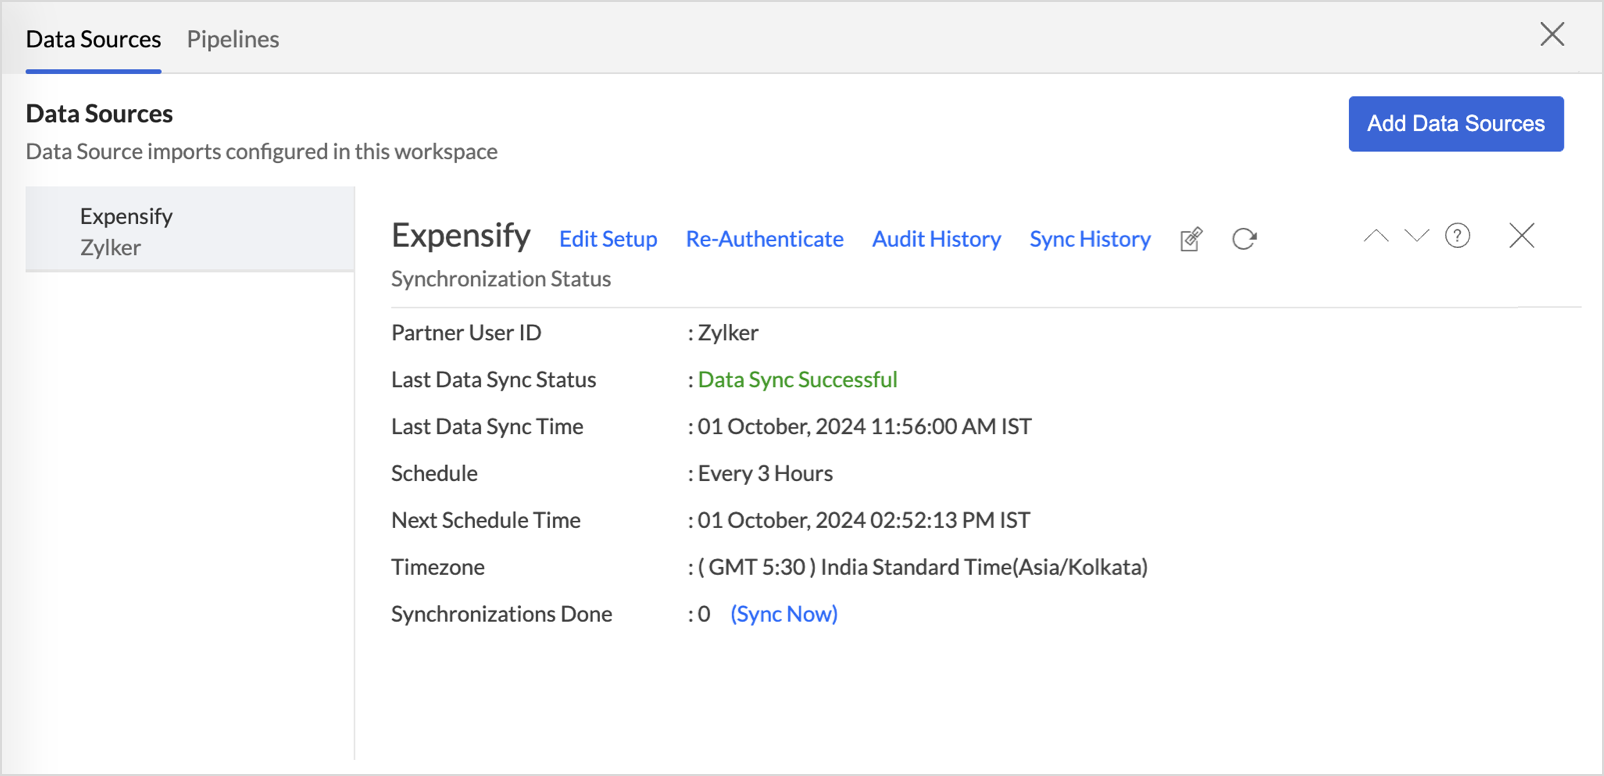Viewport: 1604px width, 776px height.
Task: Close the Data Sources dialog
Action: [x=1552, y=35]
